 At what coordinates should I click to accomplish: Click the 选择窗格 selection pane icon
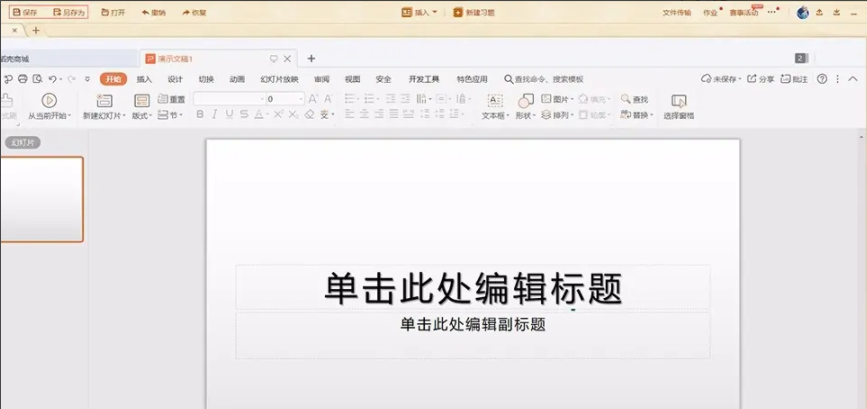(x=679, y=100)
